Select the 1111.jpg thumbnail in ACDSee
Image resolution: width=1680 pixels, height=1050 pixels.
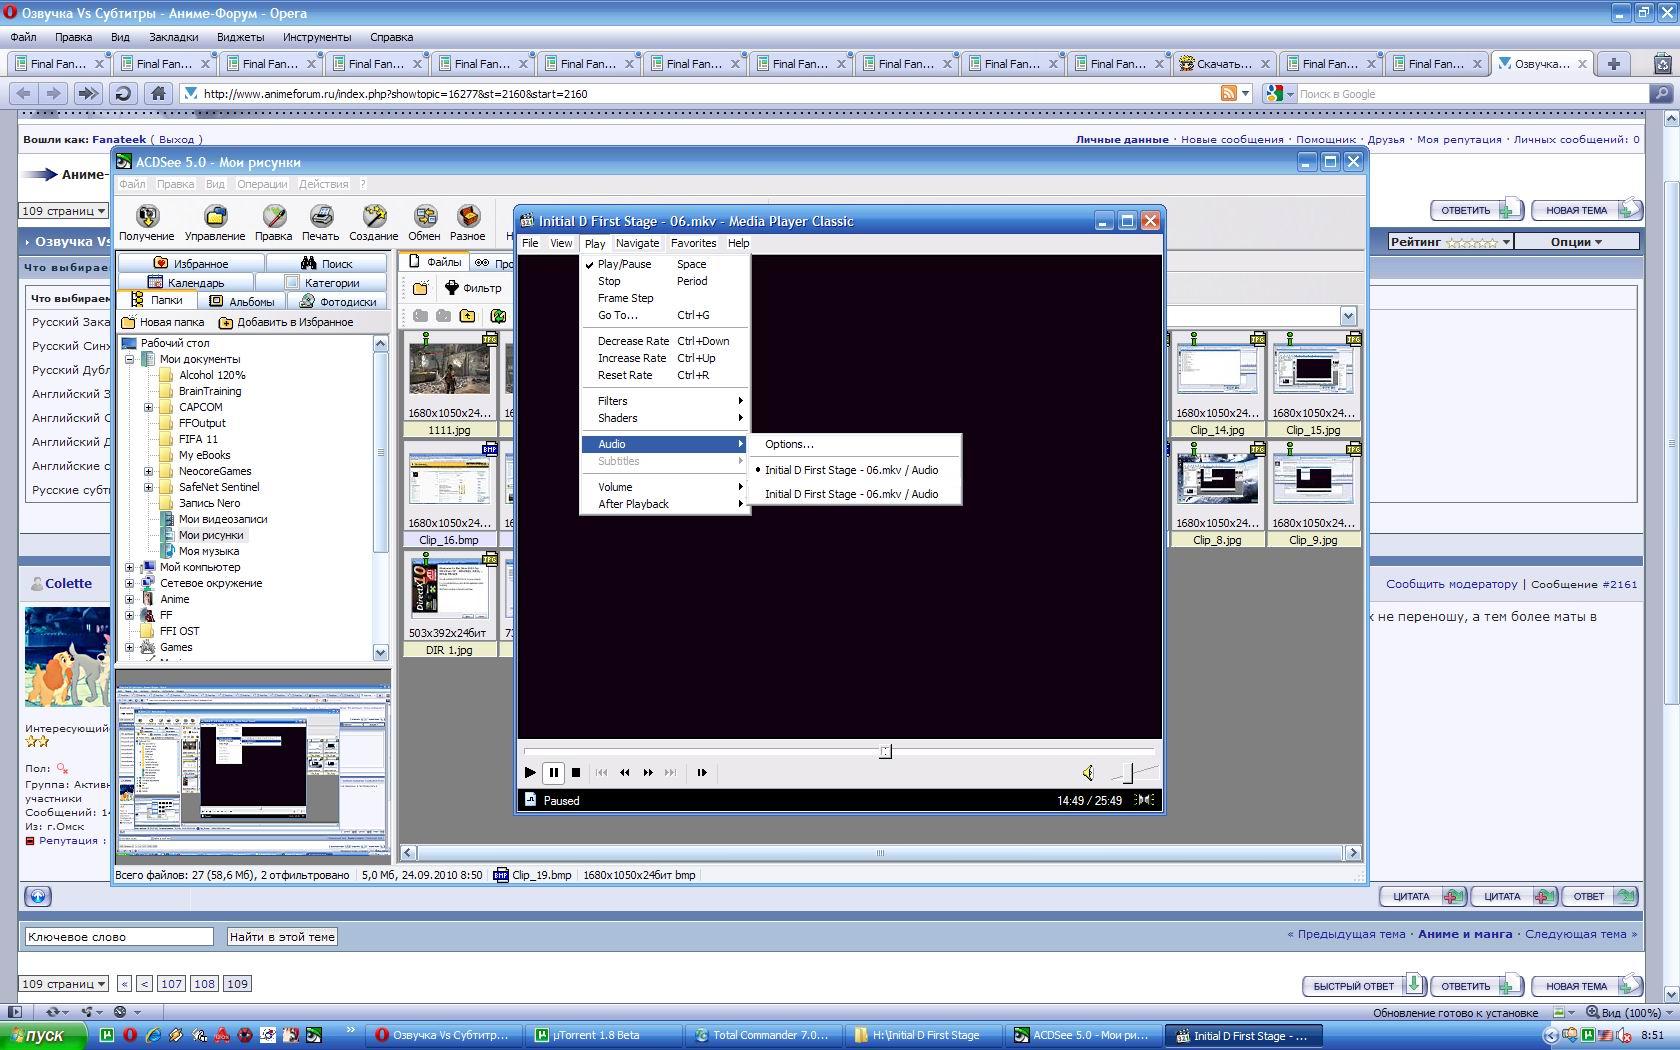pyautogui.click(x=449, y=385)
